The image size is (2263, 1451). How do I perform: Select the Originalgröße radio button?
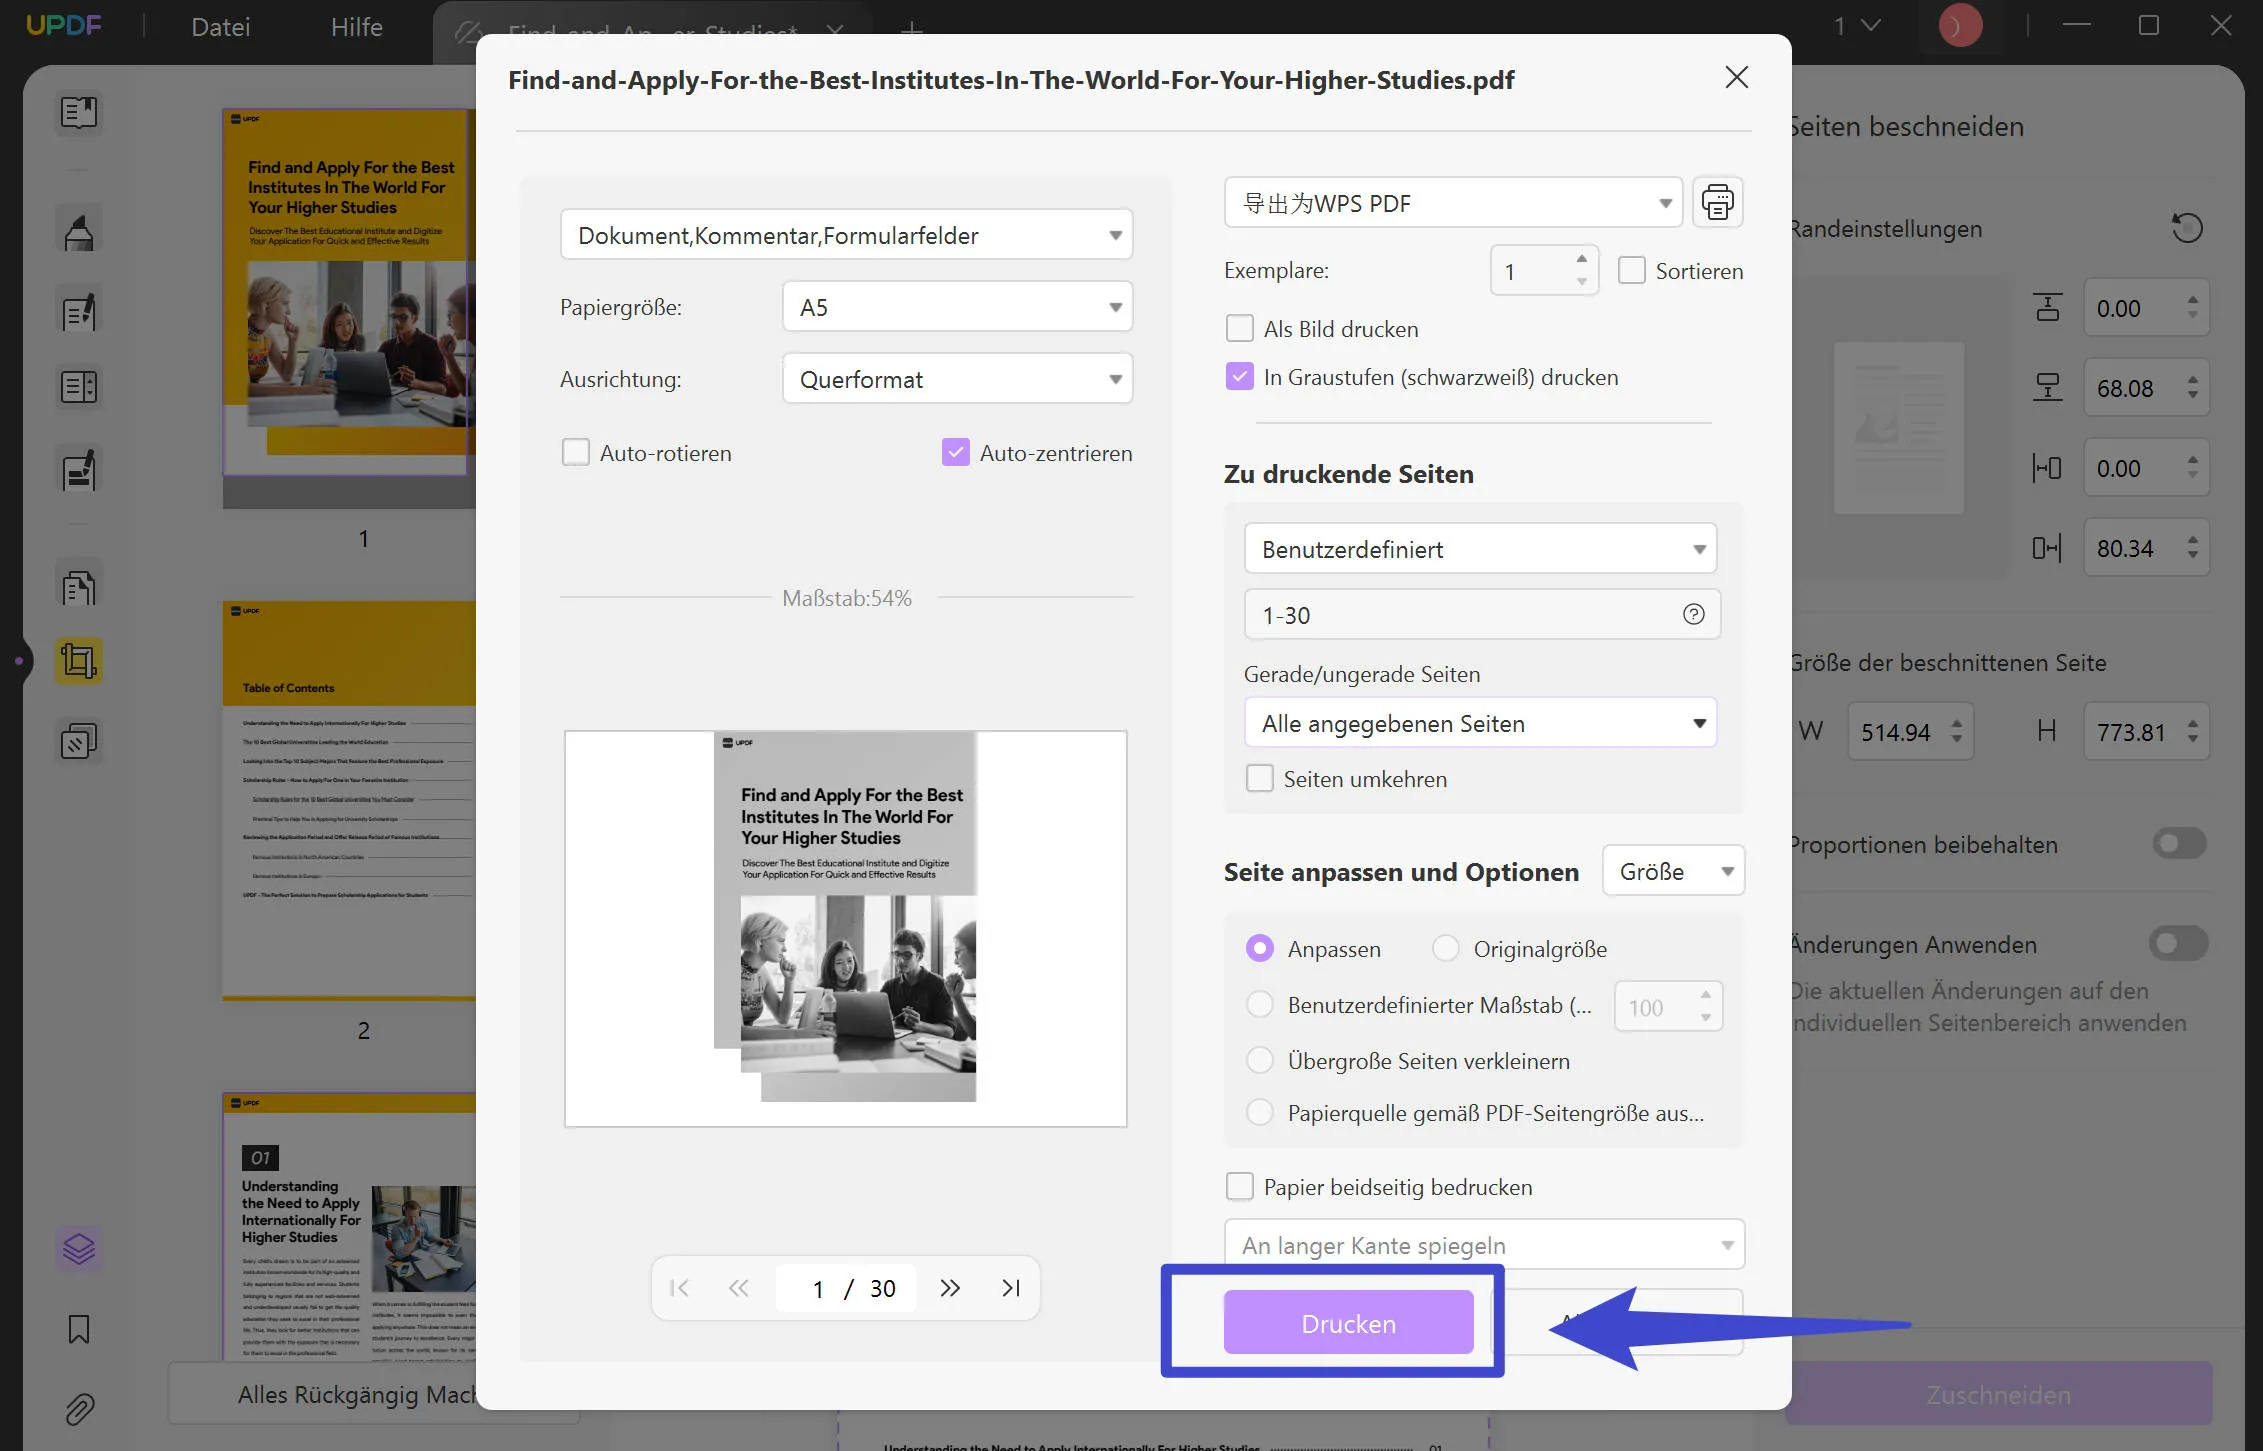coord(1445,948)
